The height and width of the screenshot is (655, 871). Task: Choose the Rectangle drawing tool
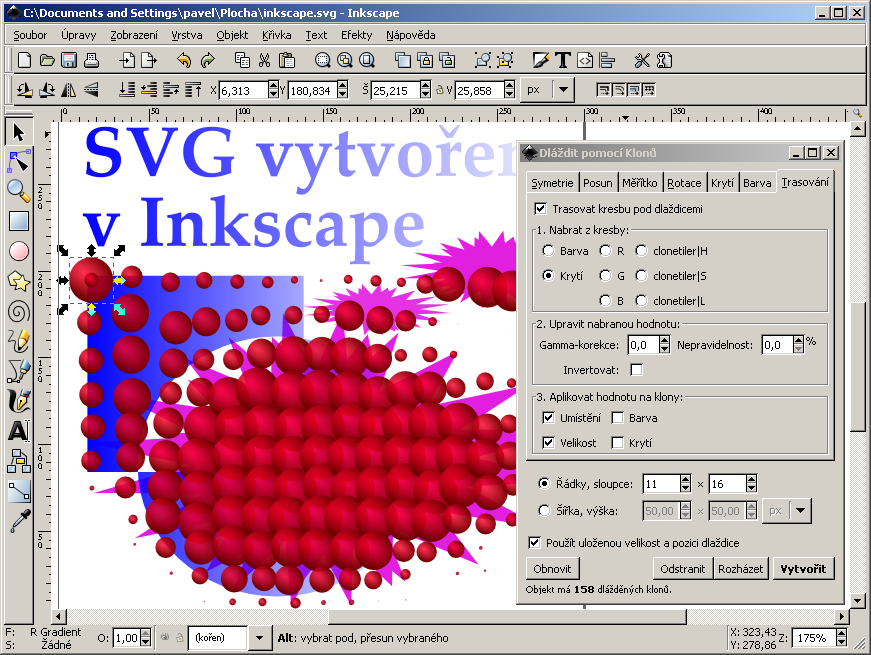(x=19, y=221)
